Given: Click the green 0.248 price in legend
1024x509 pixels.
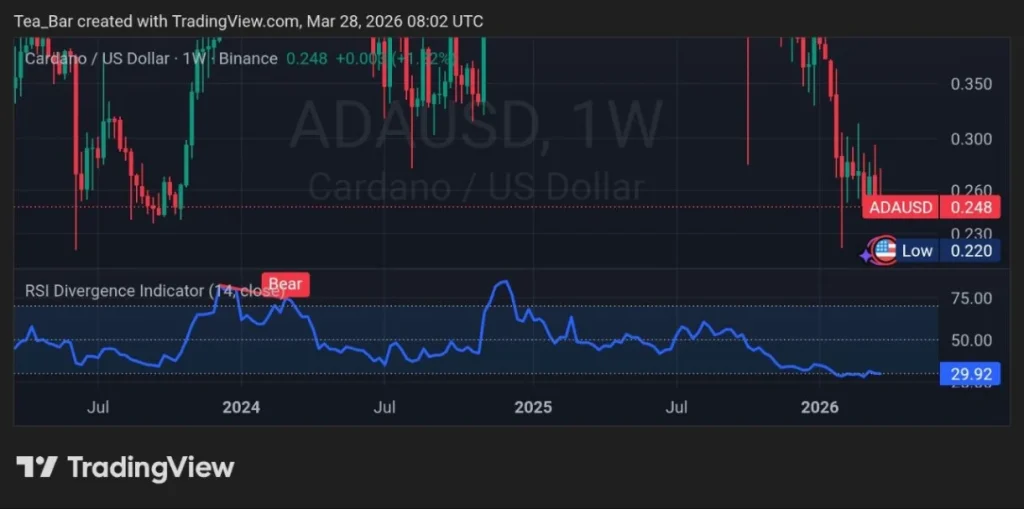Looking at the screenshot, I should point(307,59).
